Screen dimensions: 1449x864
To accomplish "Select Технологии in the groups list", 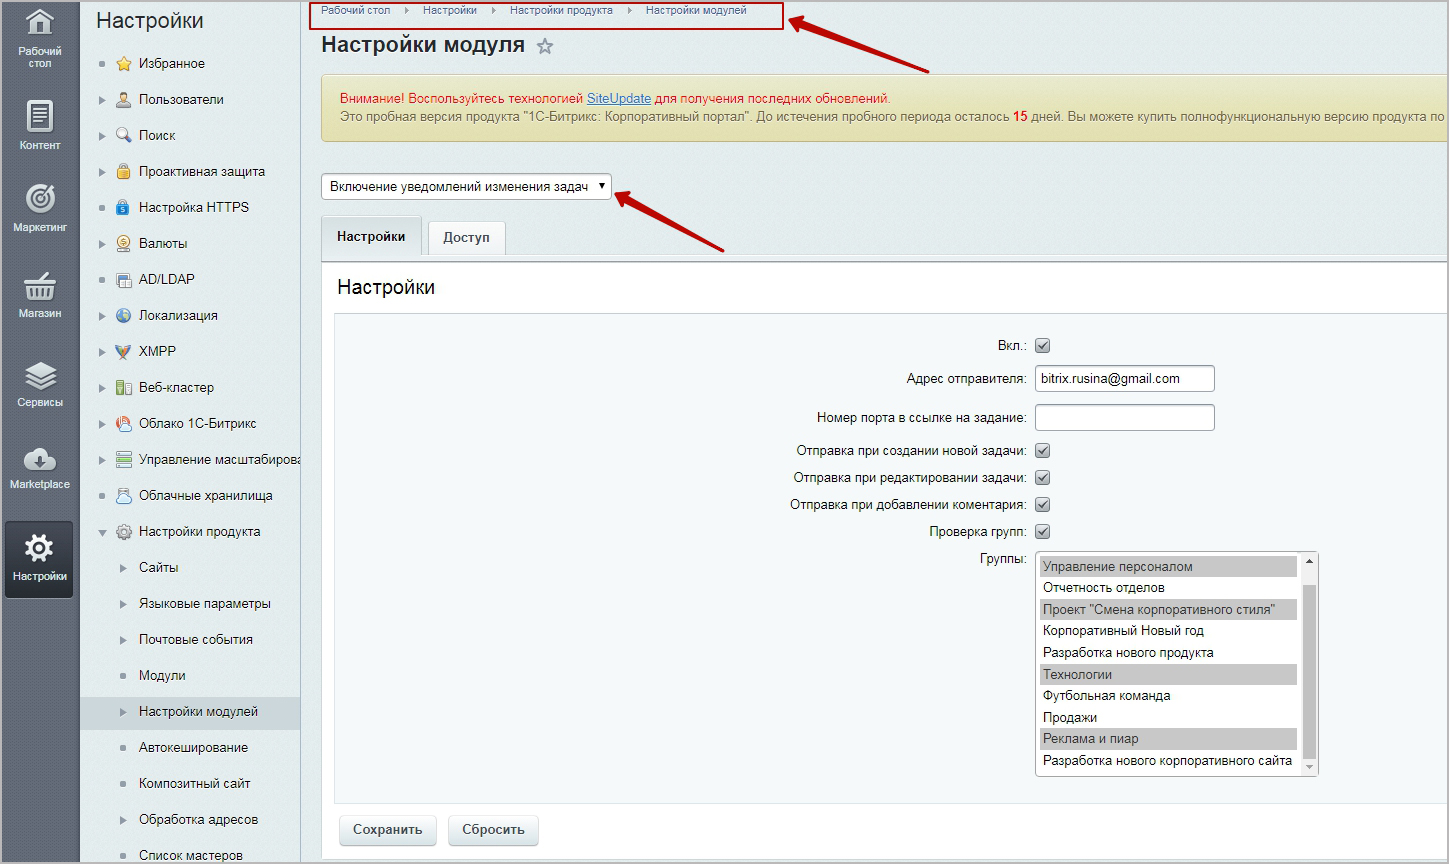I will [x=1168, y=675].
